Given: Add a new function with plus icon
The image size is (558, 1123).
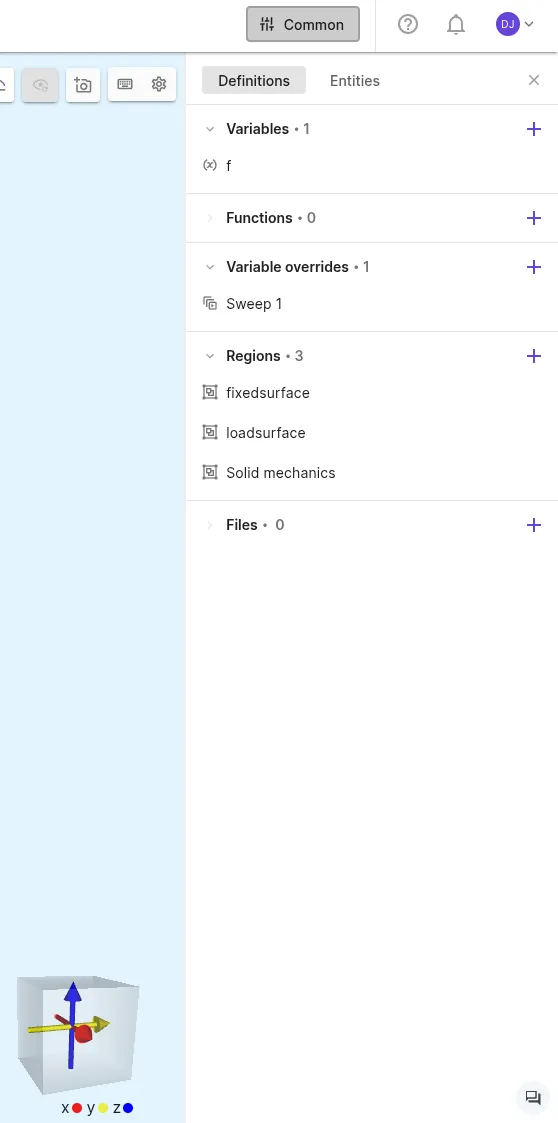Looking at the screenshot, I should tap(534, 218).
